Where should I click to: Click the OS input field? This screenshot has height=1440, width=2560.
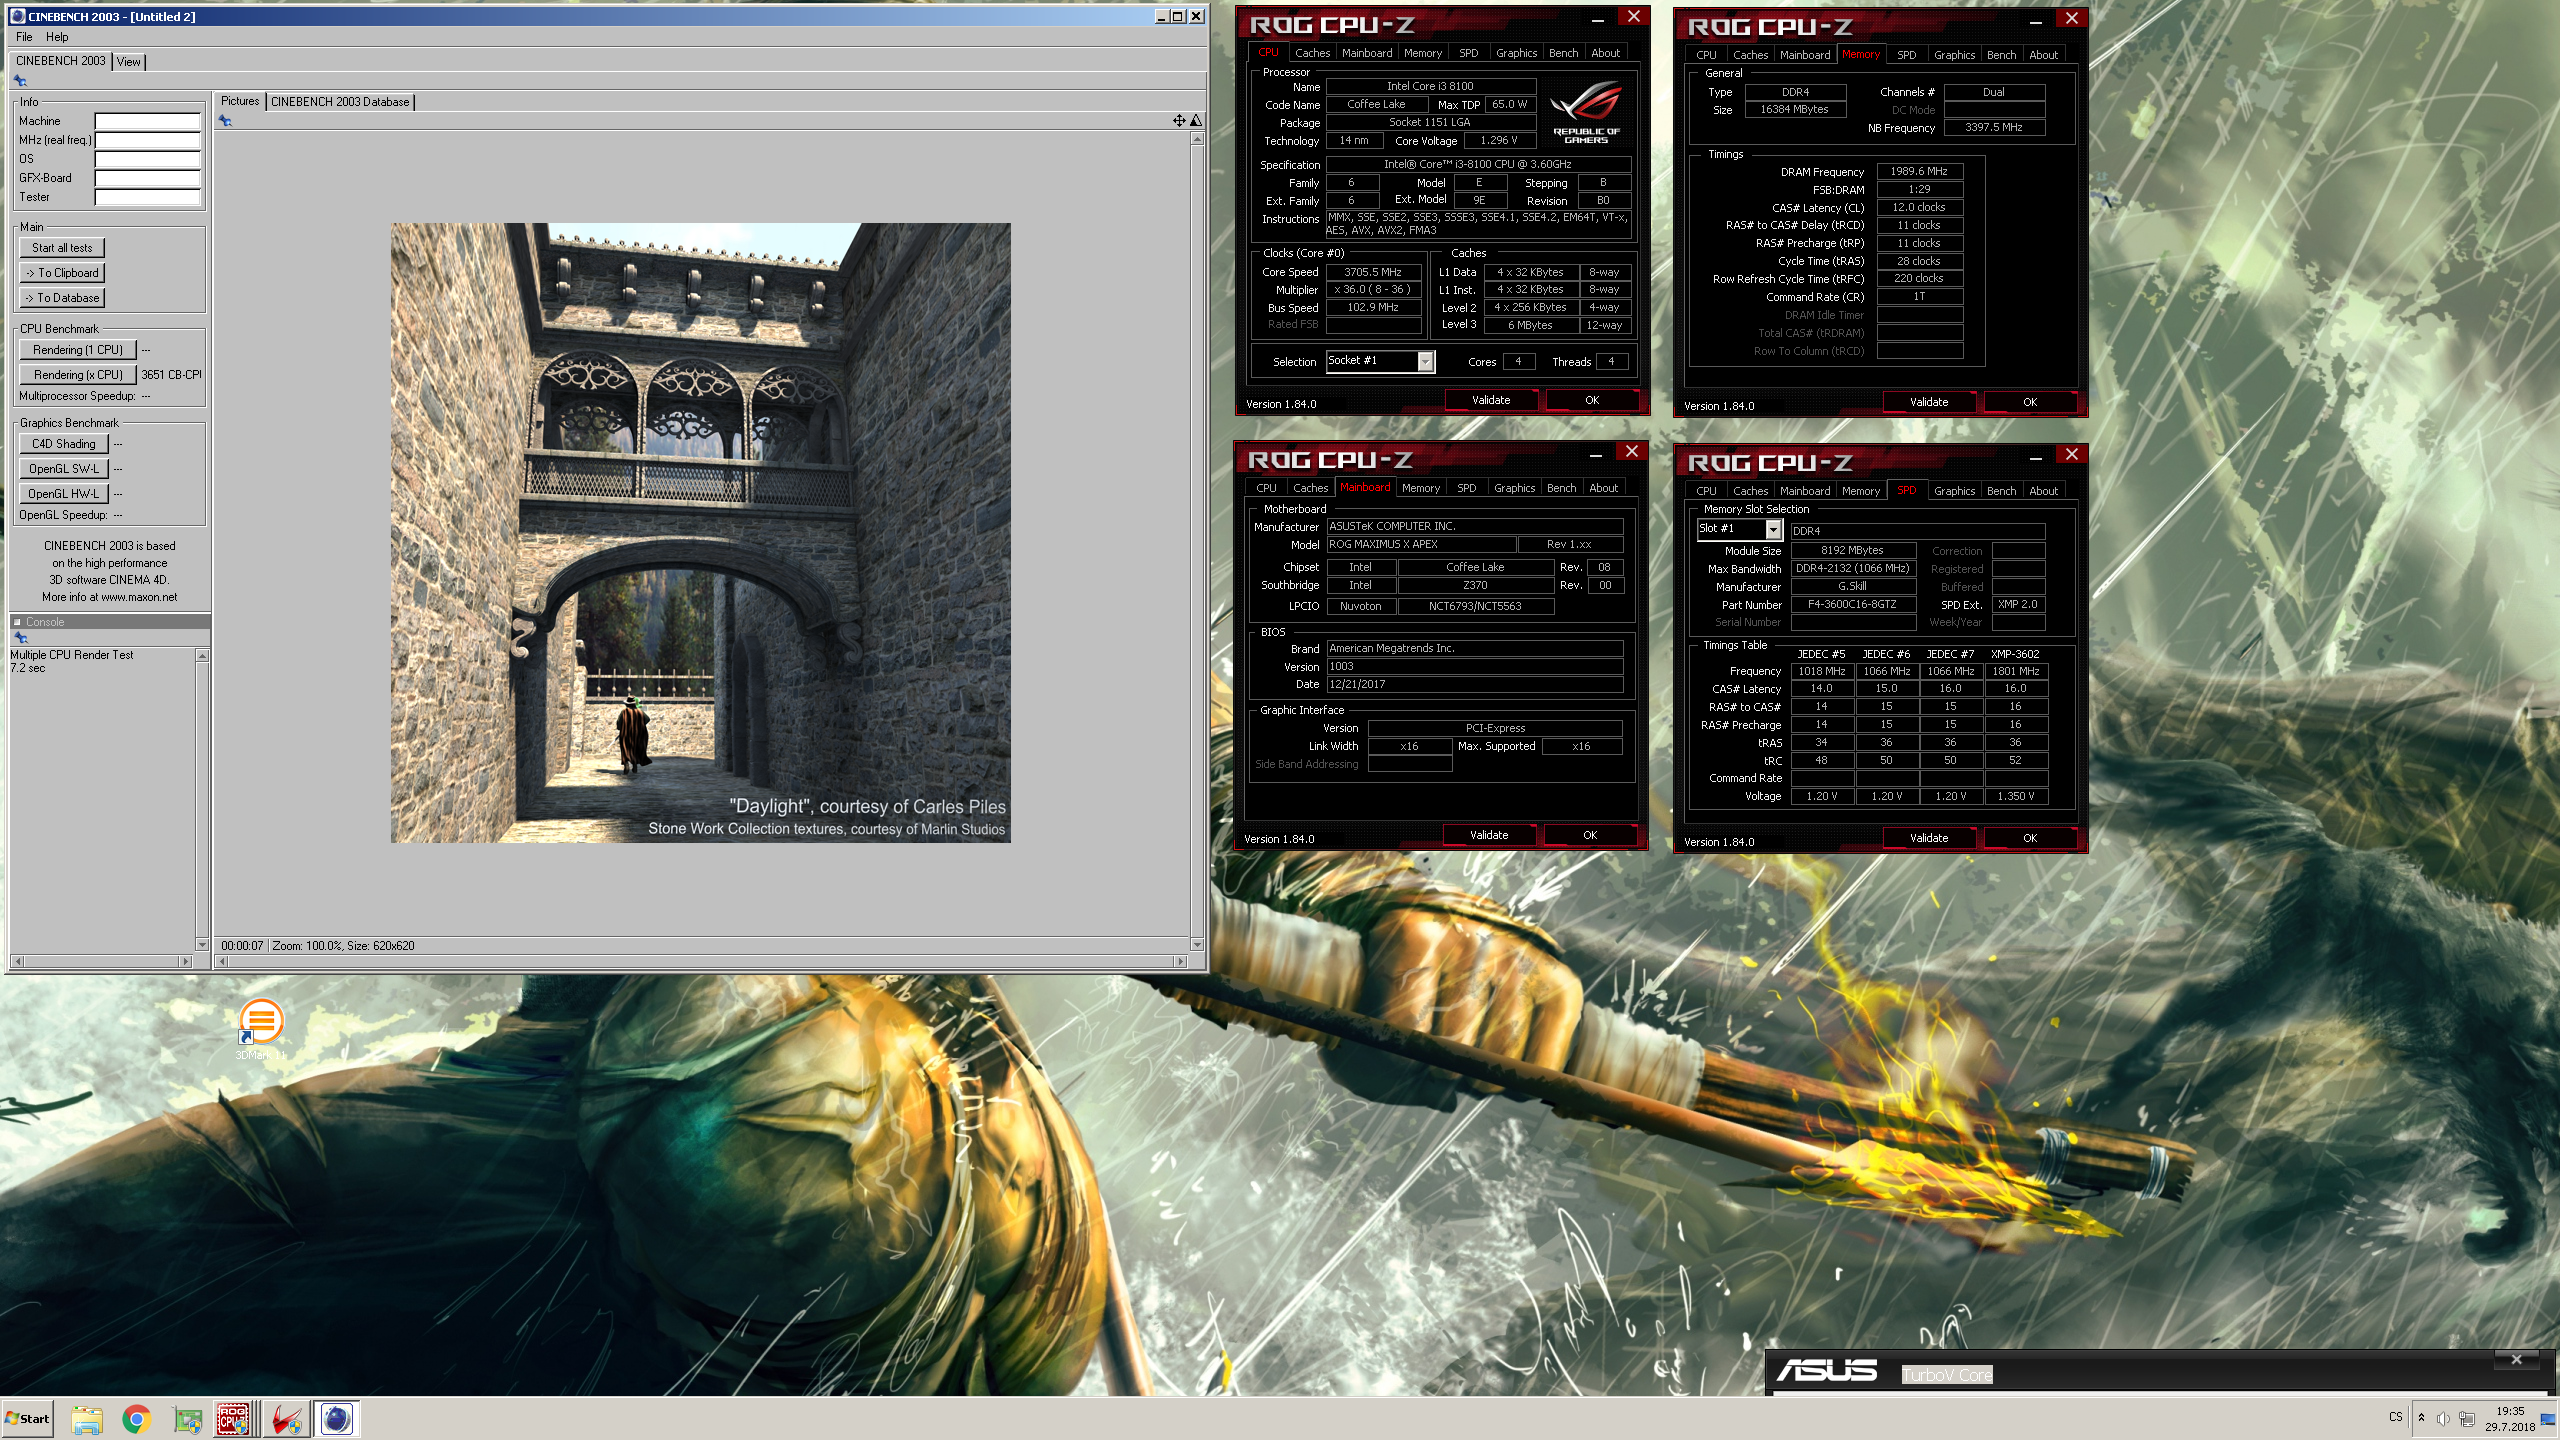point(148,159)
